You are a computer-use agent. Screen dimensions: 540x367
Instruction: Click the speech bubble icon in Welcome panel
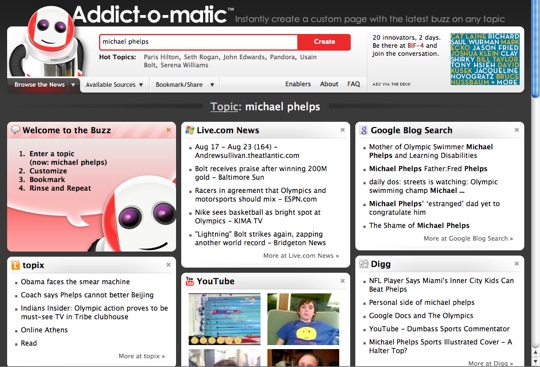(x=16, y=130)
